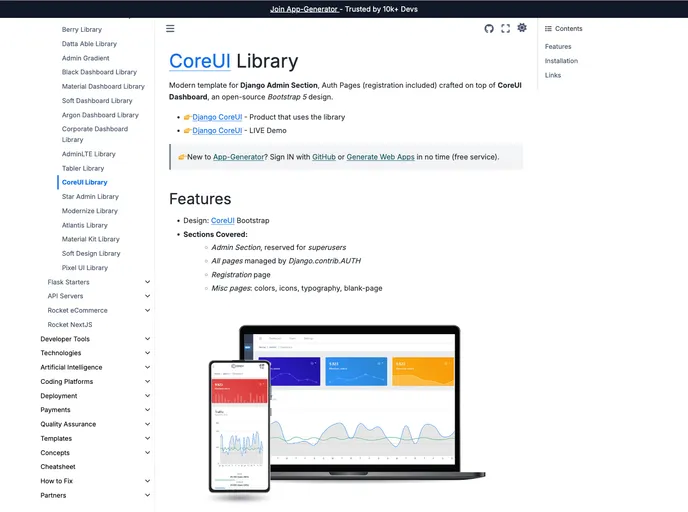Image resolution: width=688 pixels, height=512 pixels.
Task: Click the Contents list icon
Action: [548, 29]
